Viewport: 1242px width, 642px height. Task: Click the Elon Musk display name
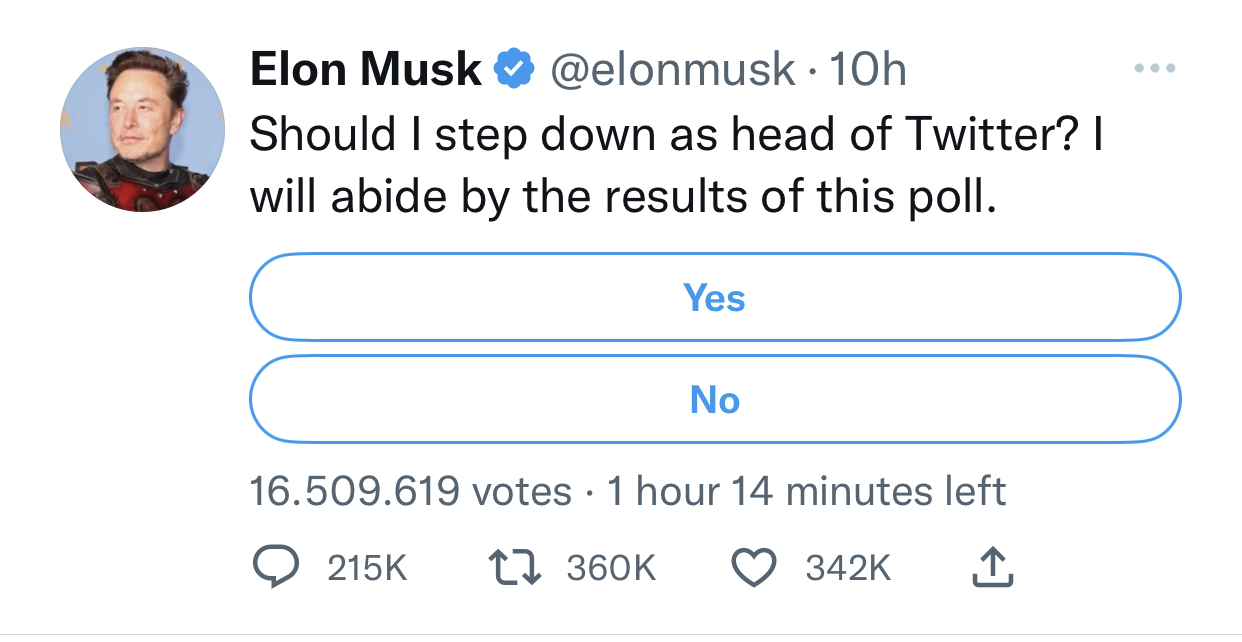[365, 70]
